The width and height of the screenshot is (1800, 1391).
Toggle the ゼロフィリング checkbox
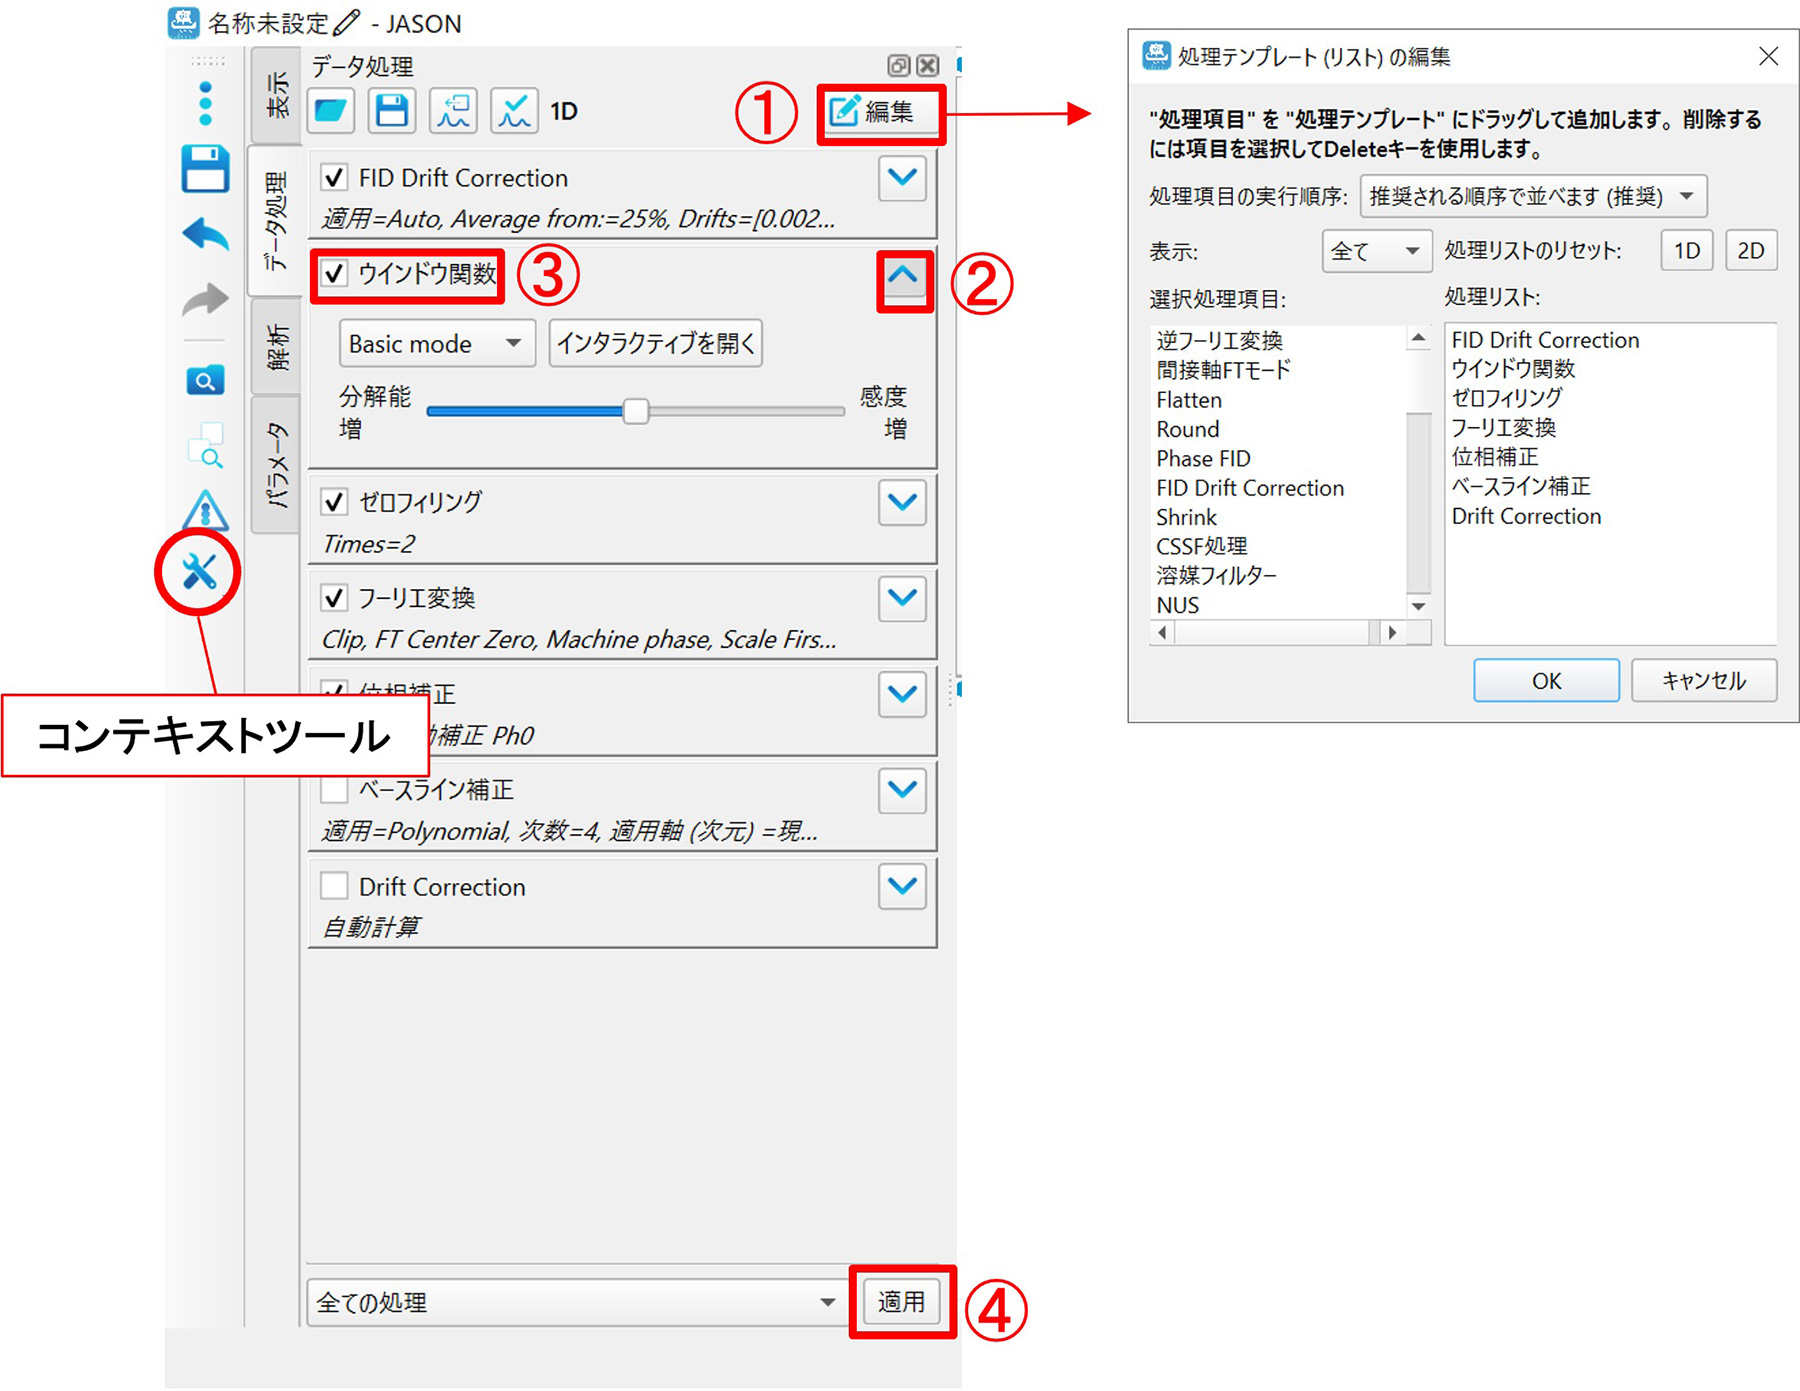point(334,501)
